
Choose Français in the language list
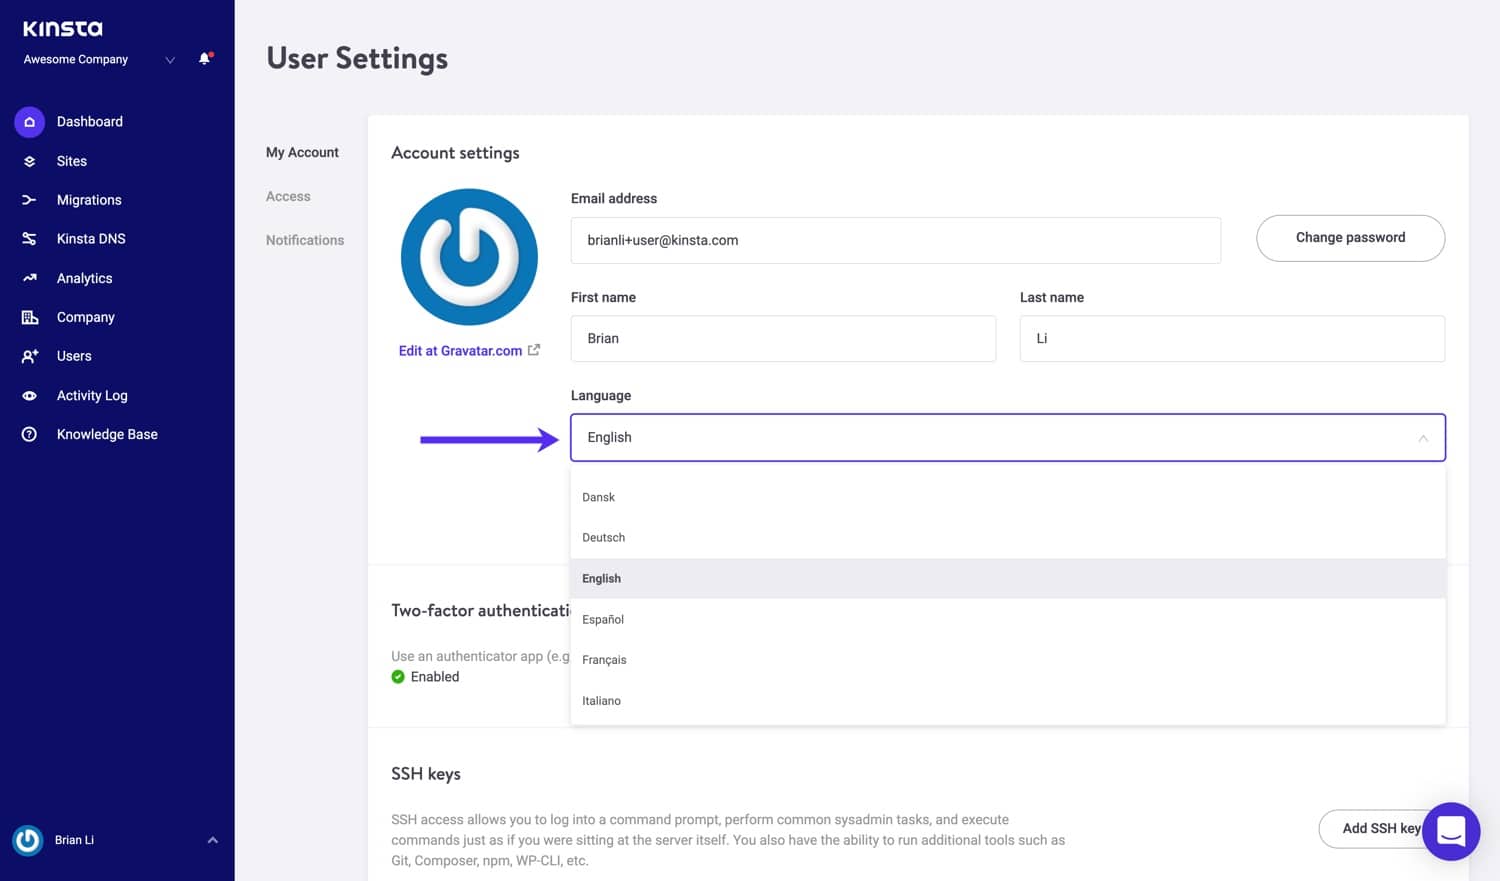tap(604, 660)
